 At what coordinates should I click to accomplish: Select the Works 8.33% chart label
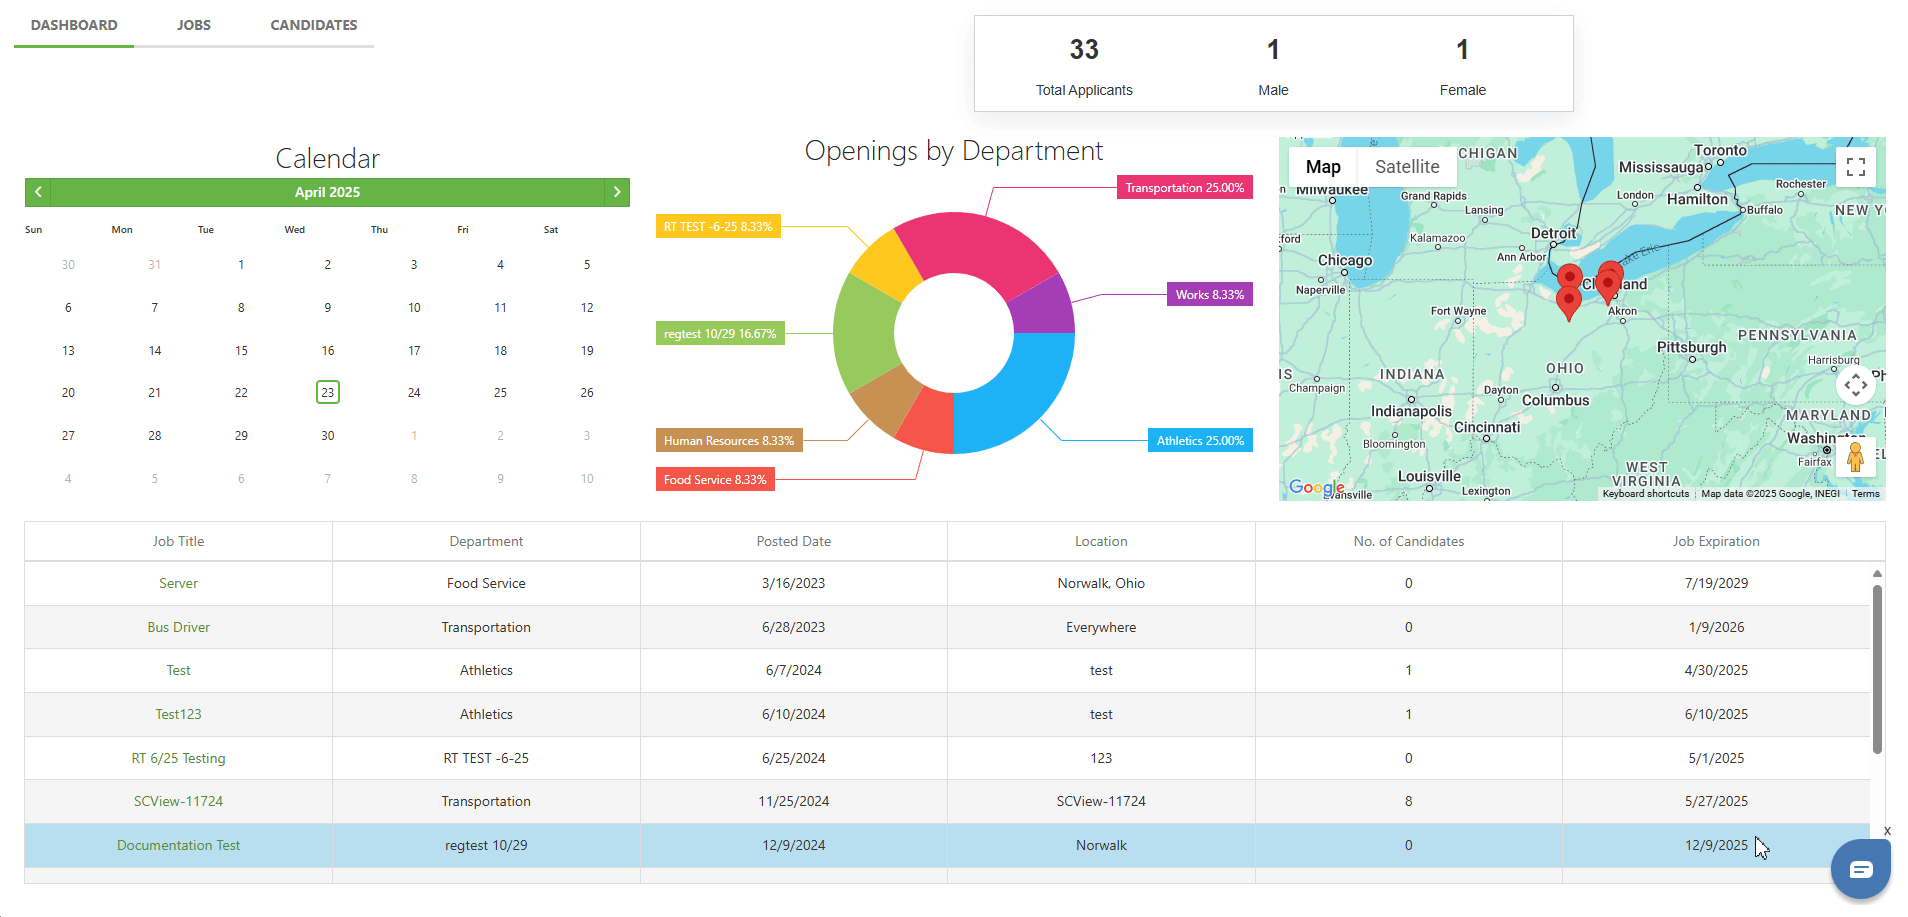(x=1210, y=295)
